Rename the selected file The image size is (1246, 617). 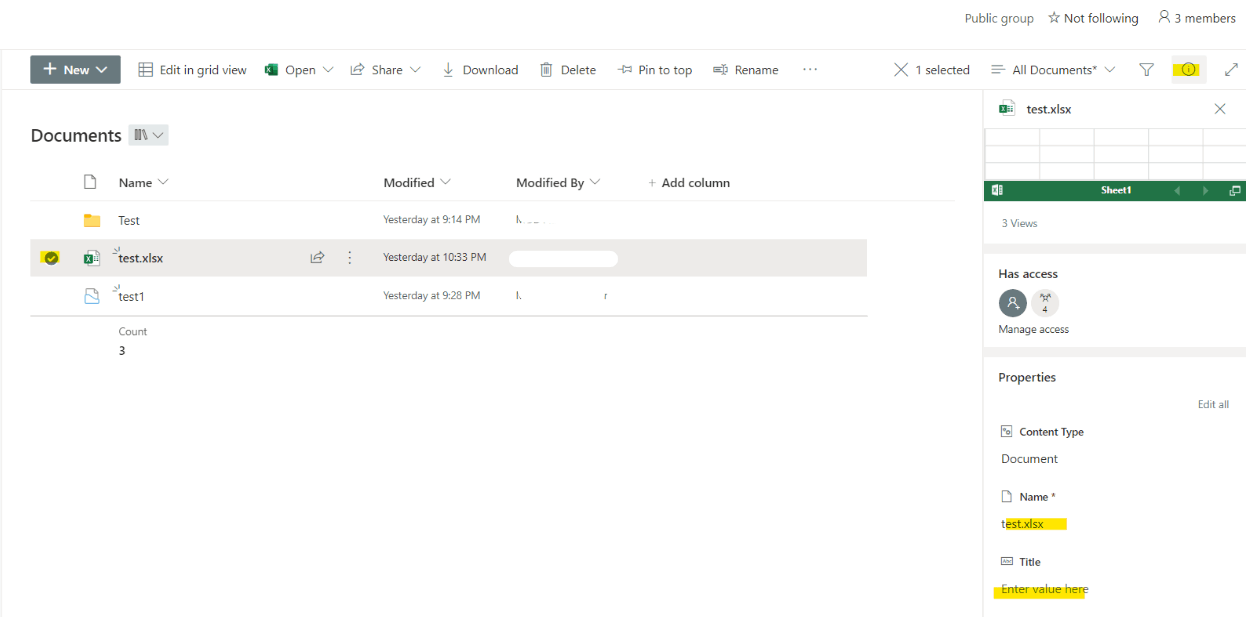click(746, 70)
